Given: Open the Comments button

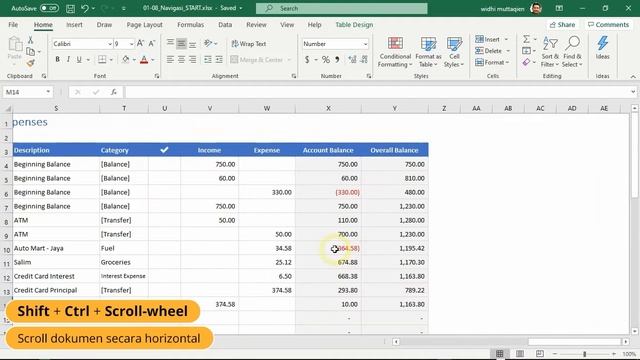Looking at the screenshot, I should point(608,25).
